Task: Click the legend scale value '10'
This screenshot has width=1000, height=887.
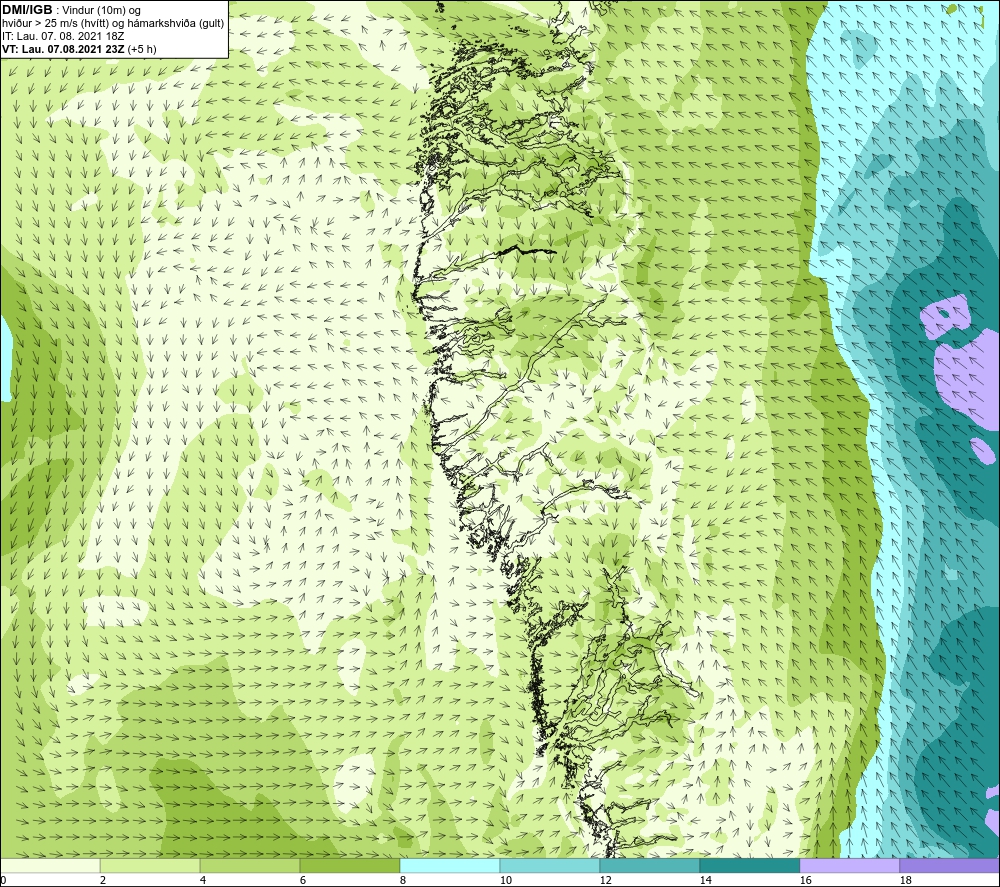Action: 506,880
